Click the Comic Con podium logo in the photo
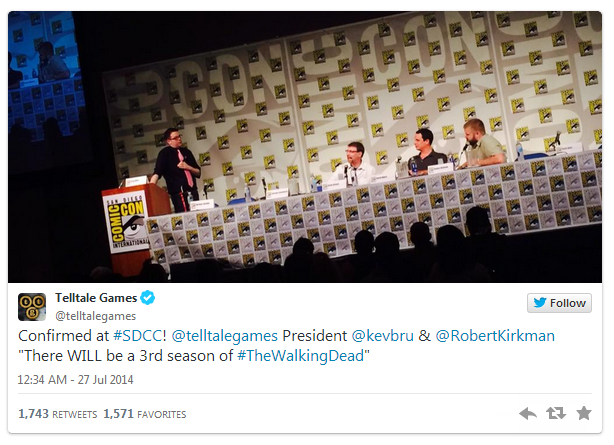The image size is (614, 445). tap(126, 222)
